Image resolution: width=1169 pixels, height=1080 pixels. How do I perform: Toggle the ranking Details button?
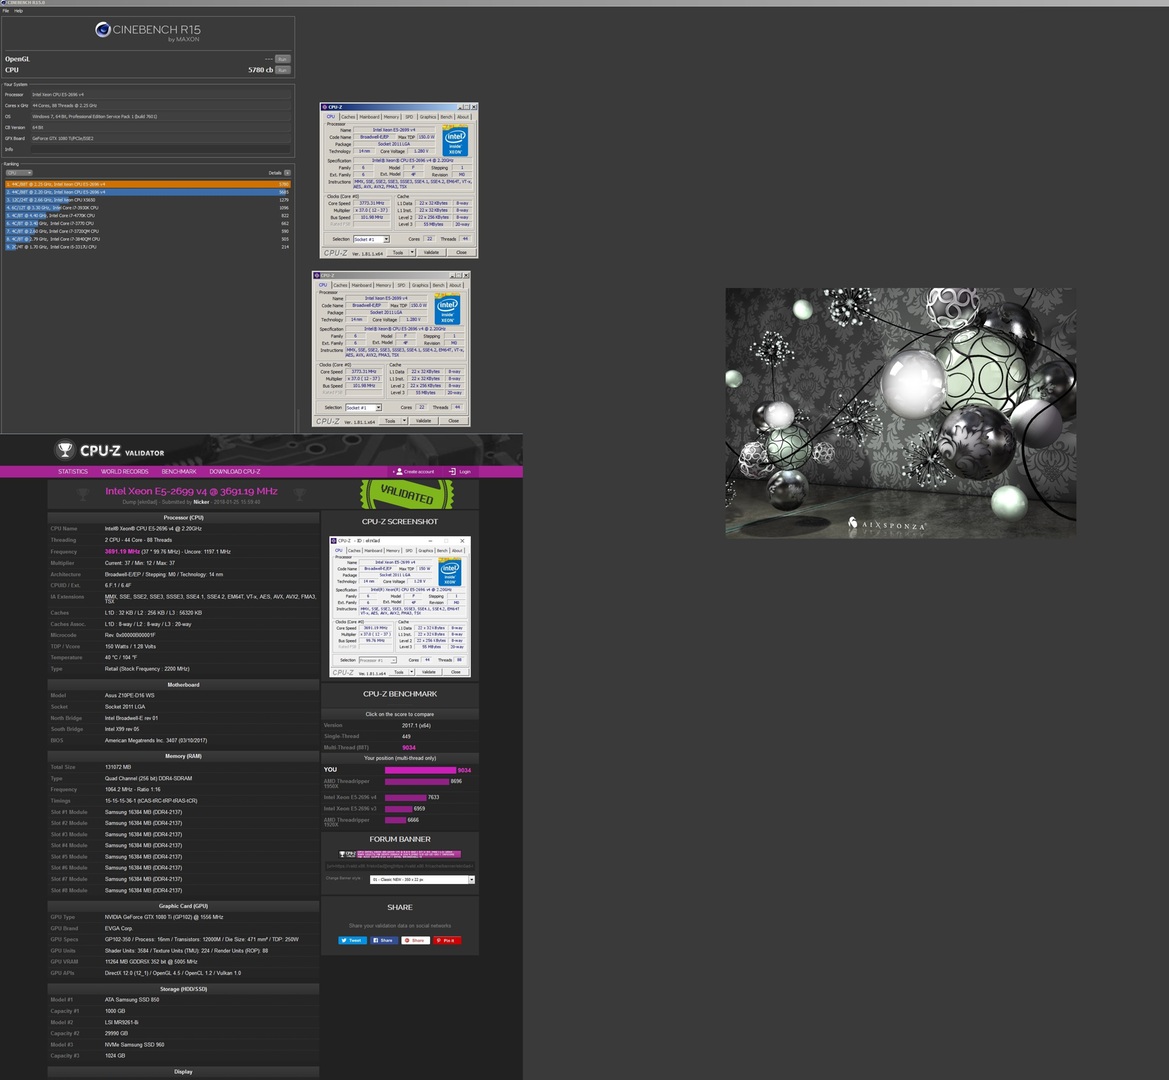point(287,173)
